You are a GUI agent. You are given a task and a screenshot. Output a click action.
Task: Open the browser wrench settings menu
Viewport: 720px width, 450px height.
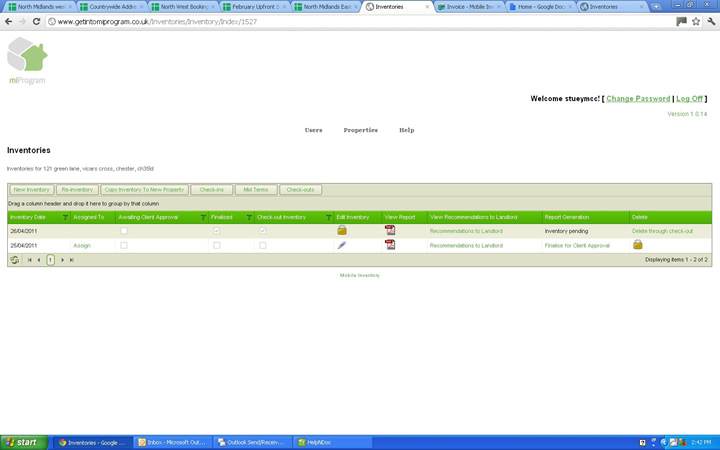coord(711,21)
